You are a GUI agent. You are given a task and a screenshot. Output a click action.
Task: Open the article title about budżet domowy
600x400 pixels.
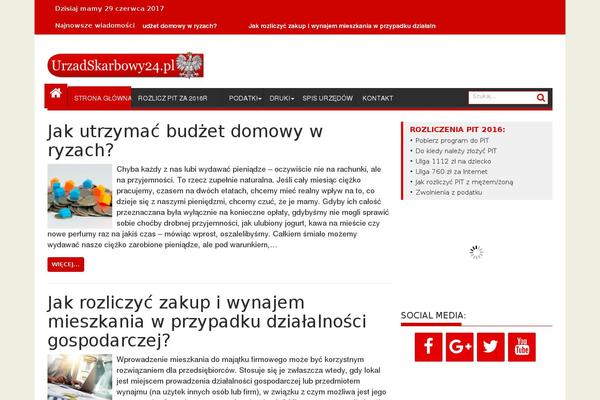(x=185, y=140)
